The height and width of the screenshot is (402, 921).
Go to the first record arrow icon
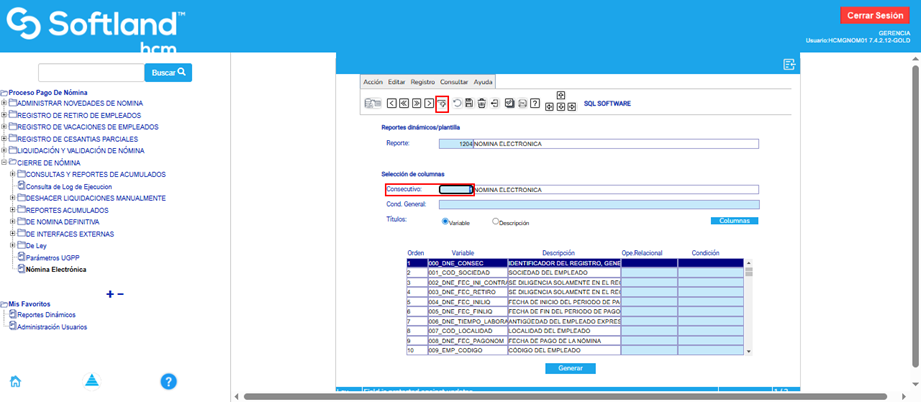point(392,103)
